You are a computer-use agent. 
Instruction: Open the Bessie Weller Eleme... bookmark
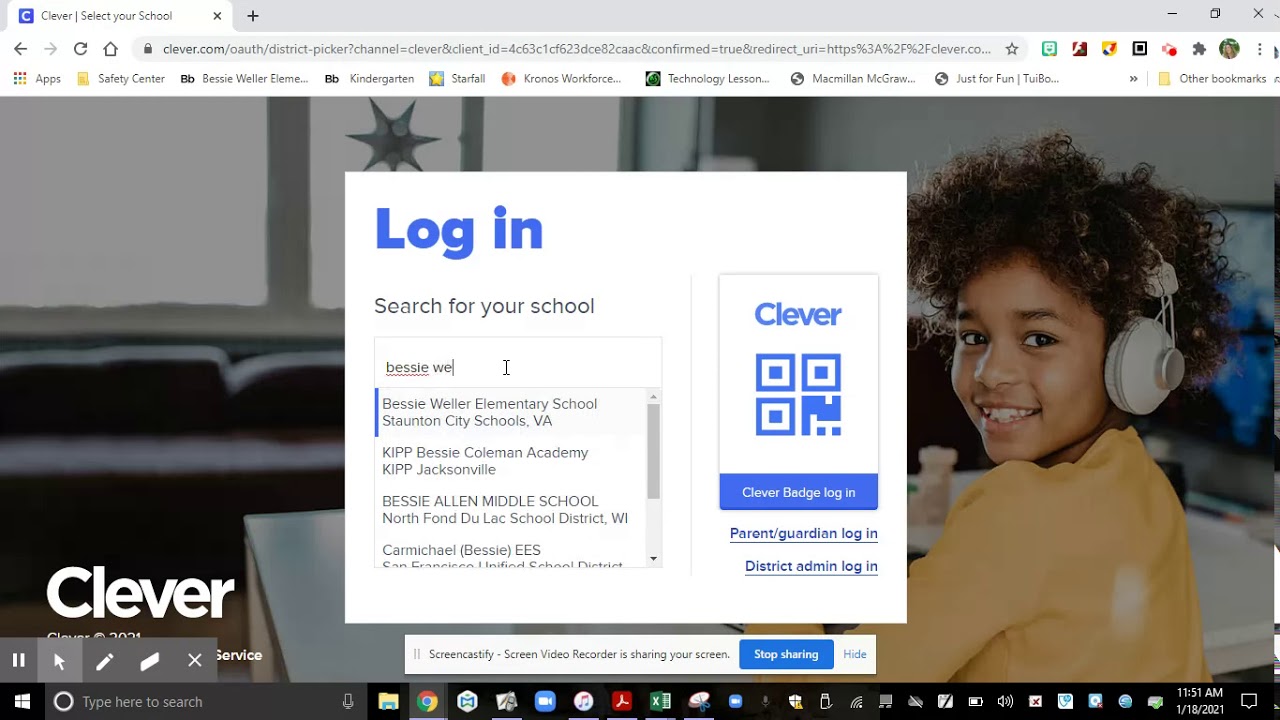(x=245, y=78)
